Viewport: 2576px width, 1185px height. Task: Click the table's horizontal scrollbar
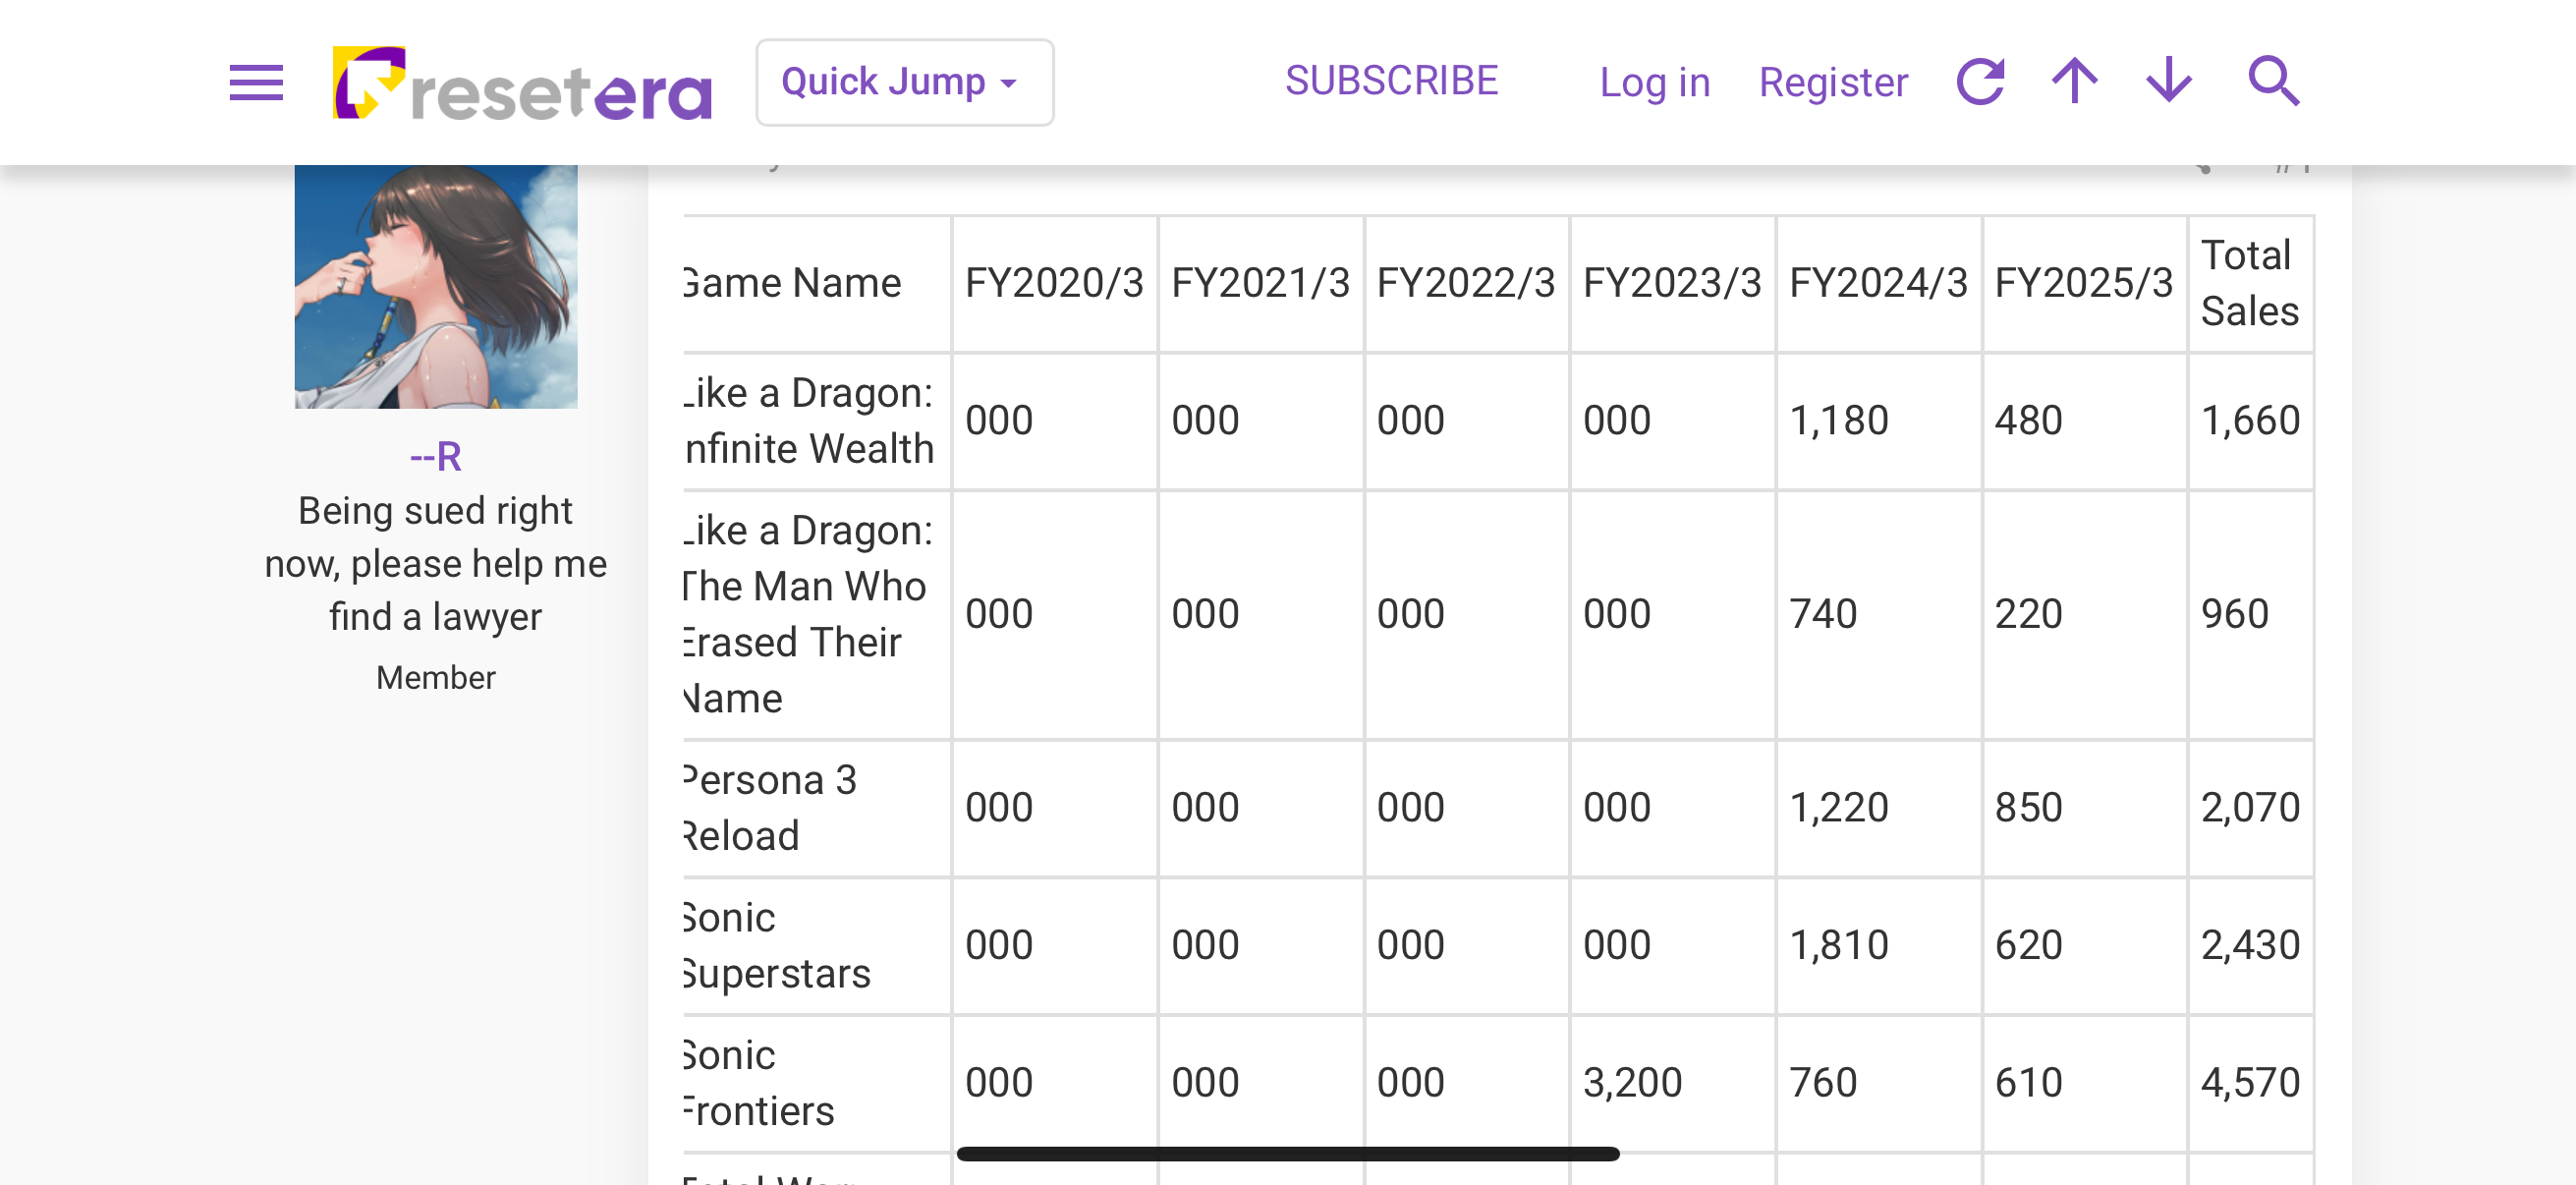1288,1154
